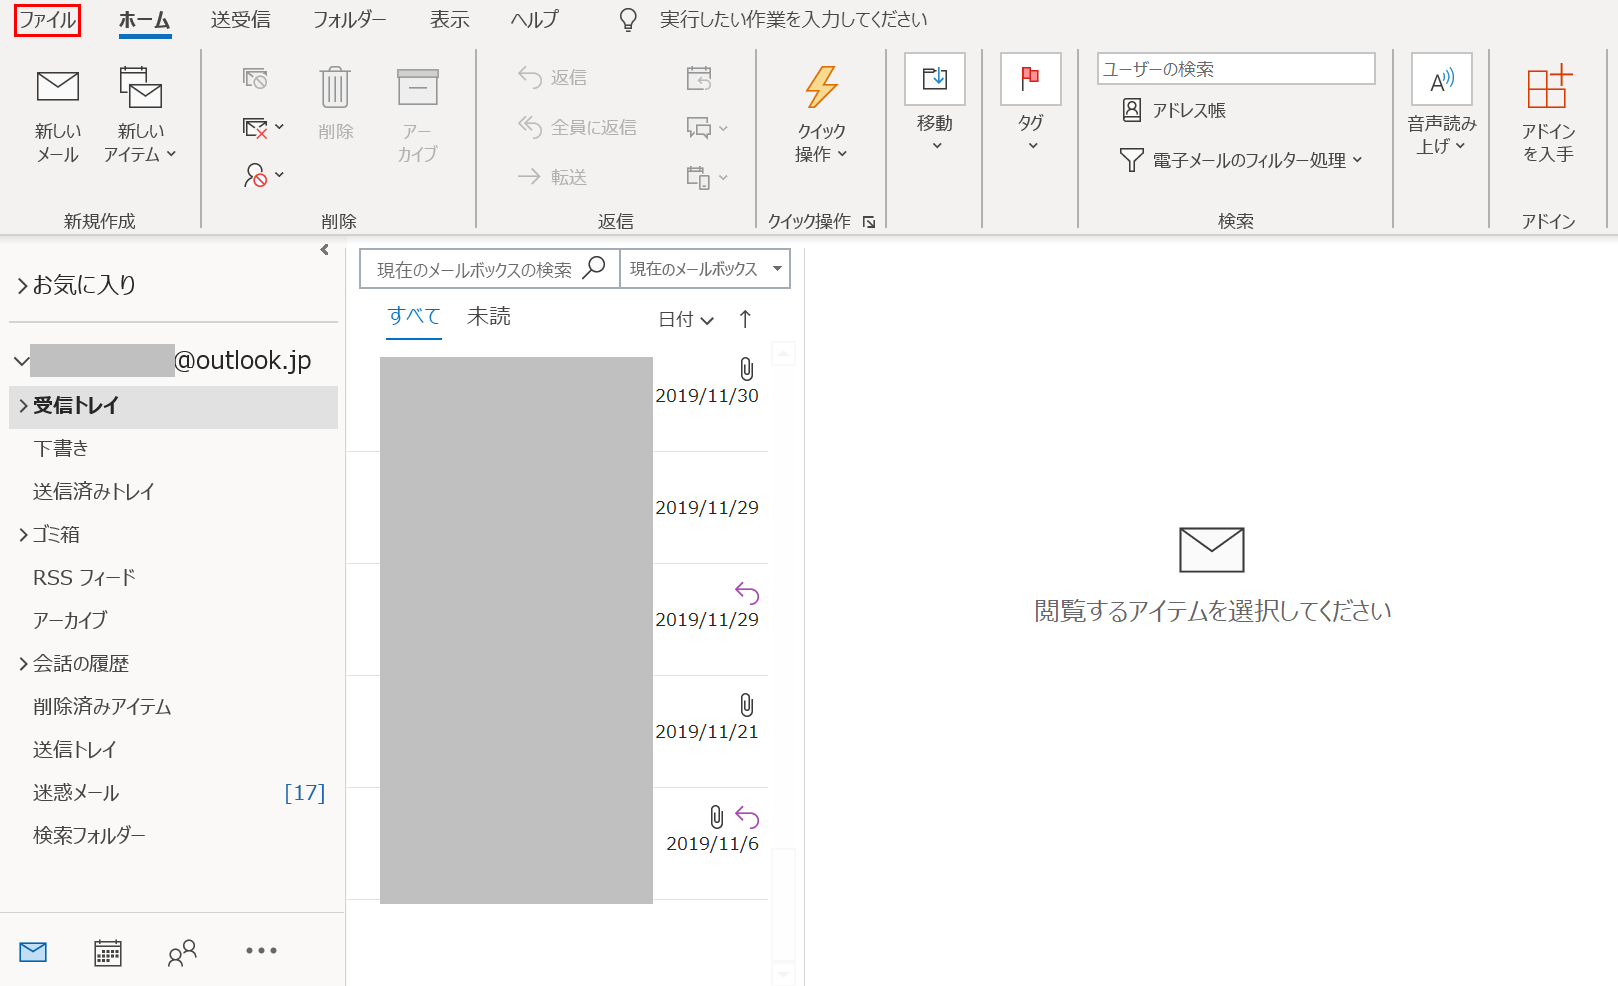Click the Mail navigation icon
The width and height of the screenshot is (1618, 986).
pyautogui.click(x=33, y=952)
